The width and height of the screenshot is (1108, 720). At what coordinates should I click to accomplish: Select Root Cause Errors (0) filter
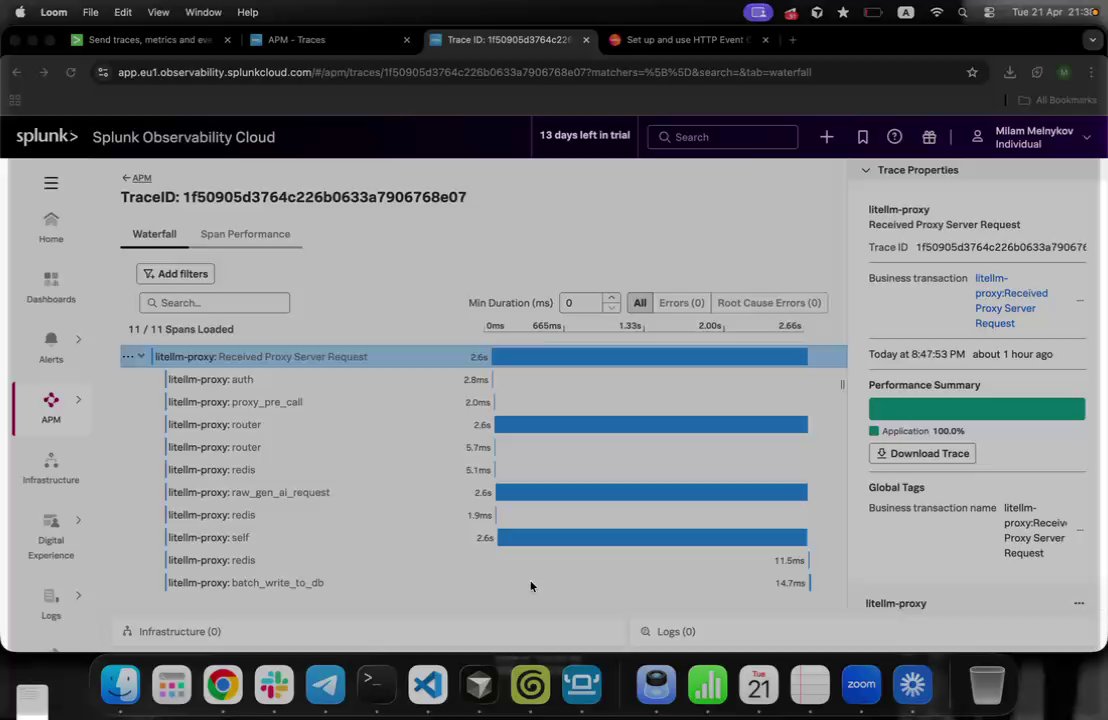pos(769,302)
